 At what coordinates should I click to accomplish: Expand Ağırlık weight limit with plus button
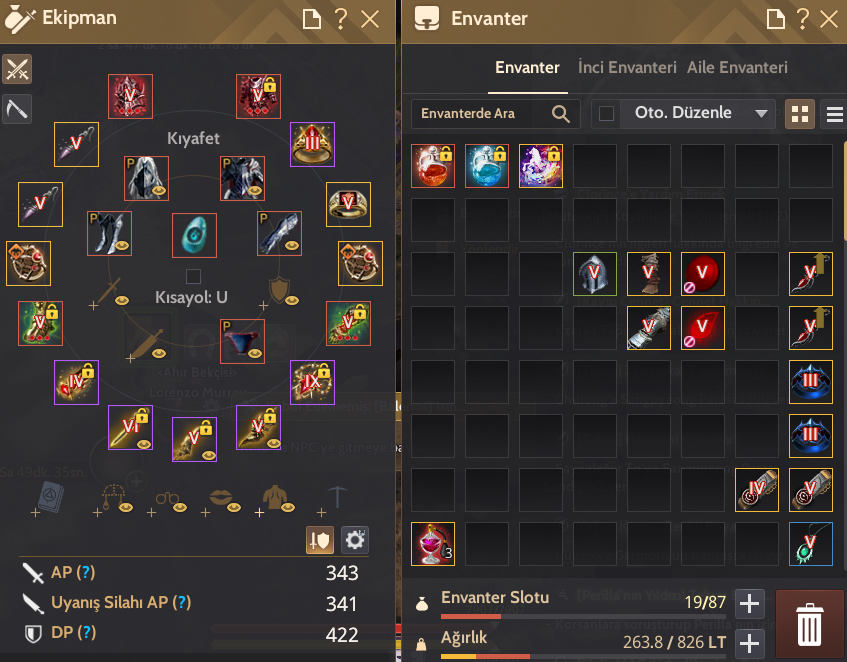[x=749, y=644]
